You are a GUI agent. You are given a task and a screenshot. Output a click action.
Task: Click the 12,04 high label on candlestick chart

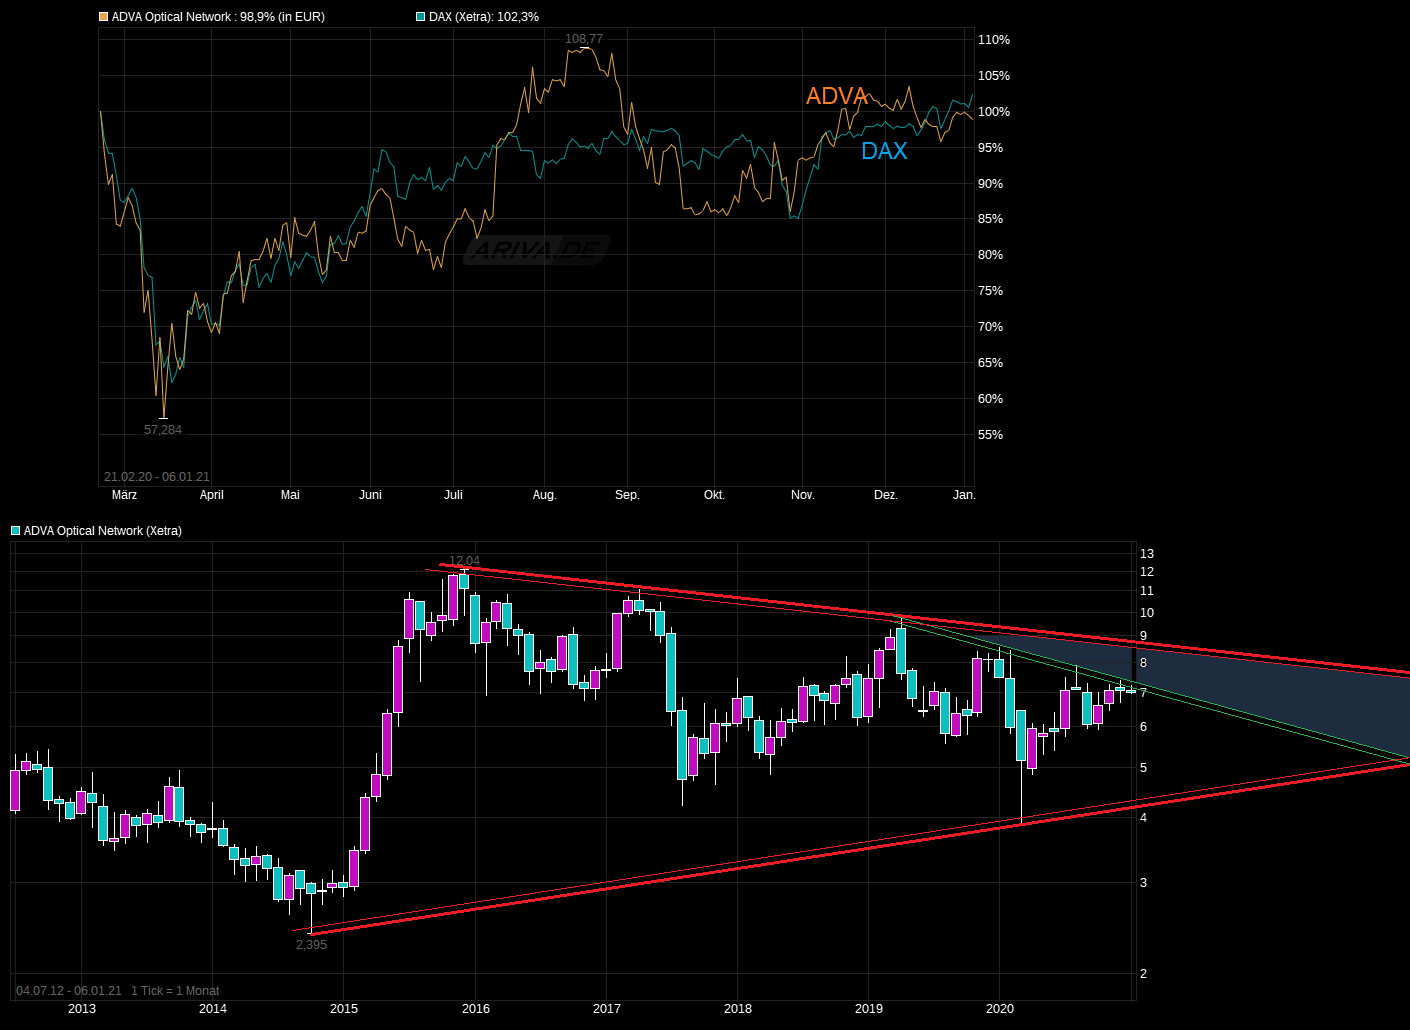463,561
